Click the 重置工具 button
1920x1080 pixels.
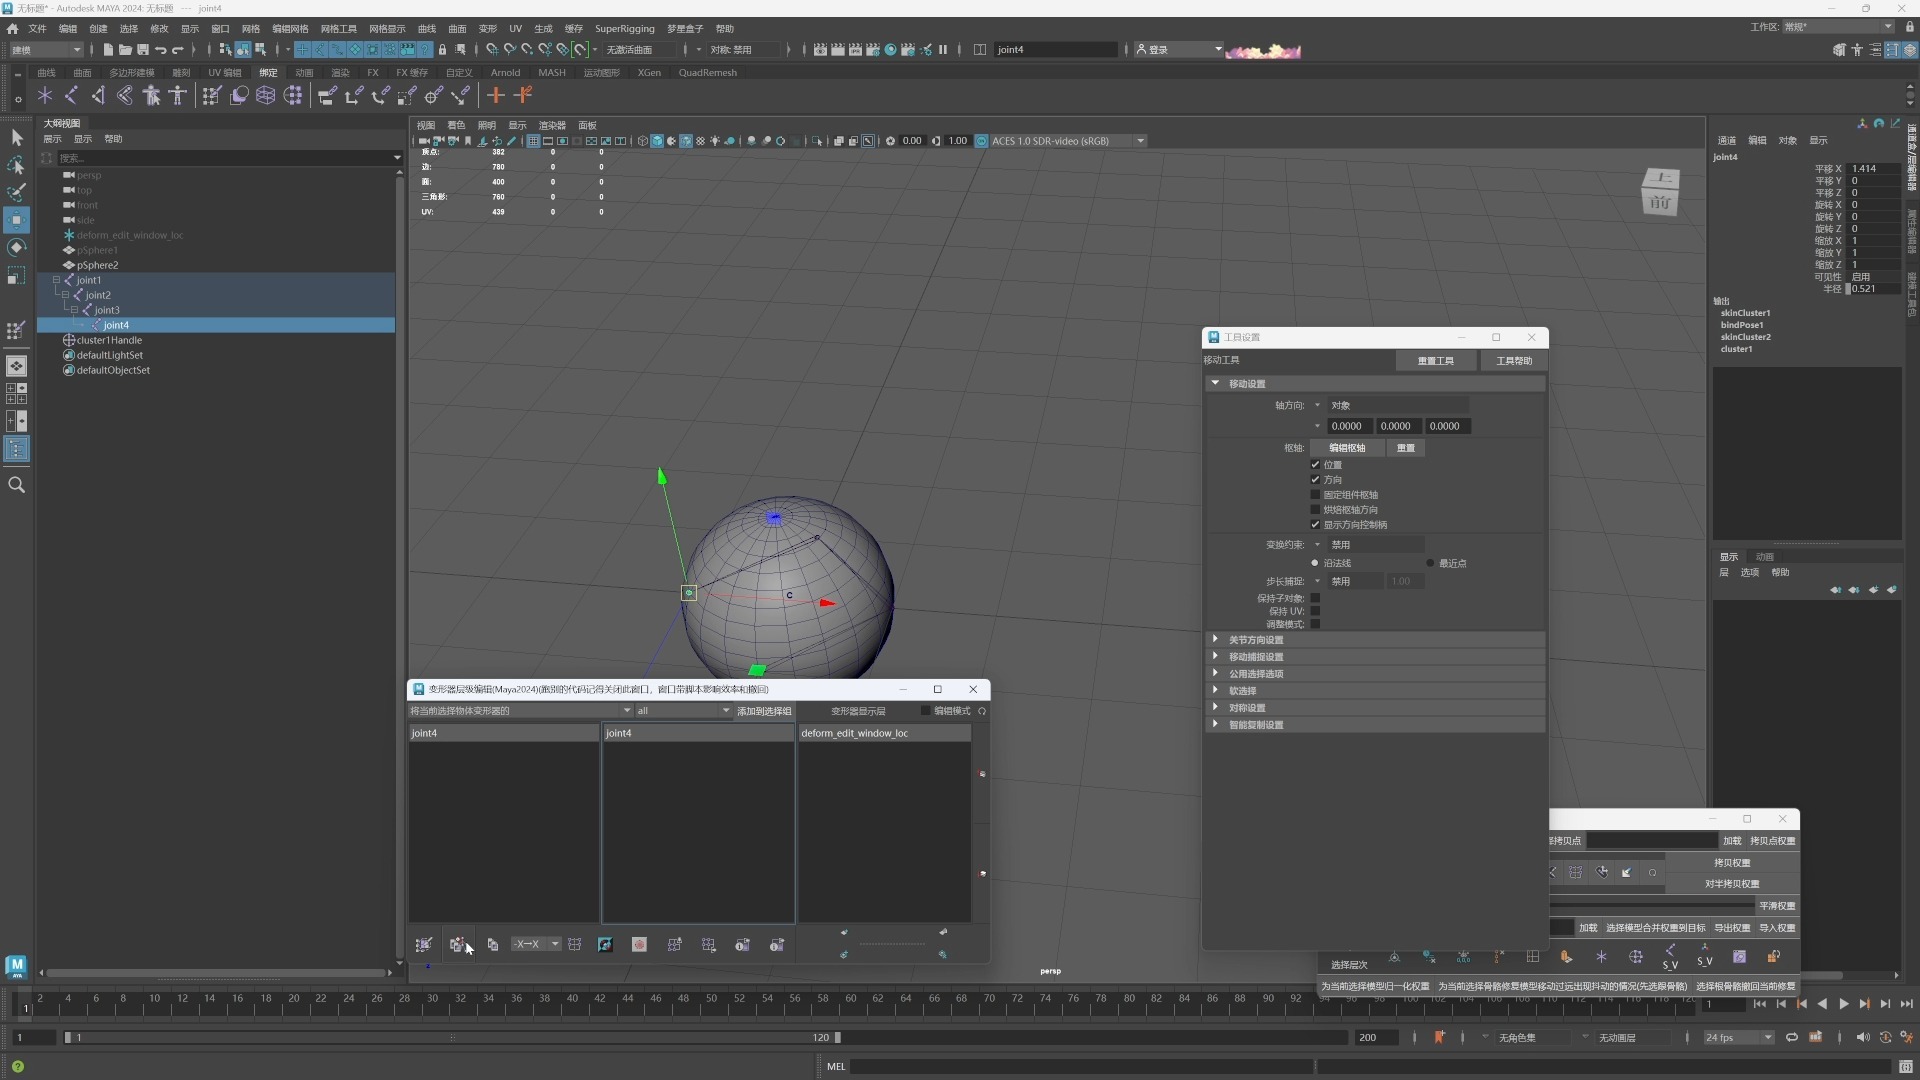(x=1435, y=361)
